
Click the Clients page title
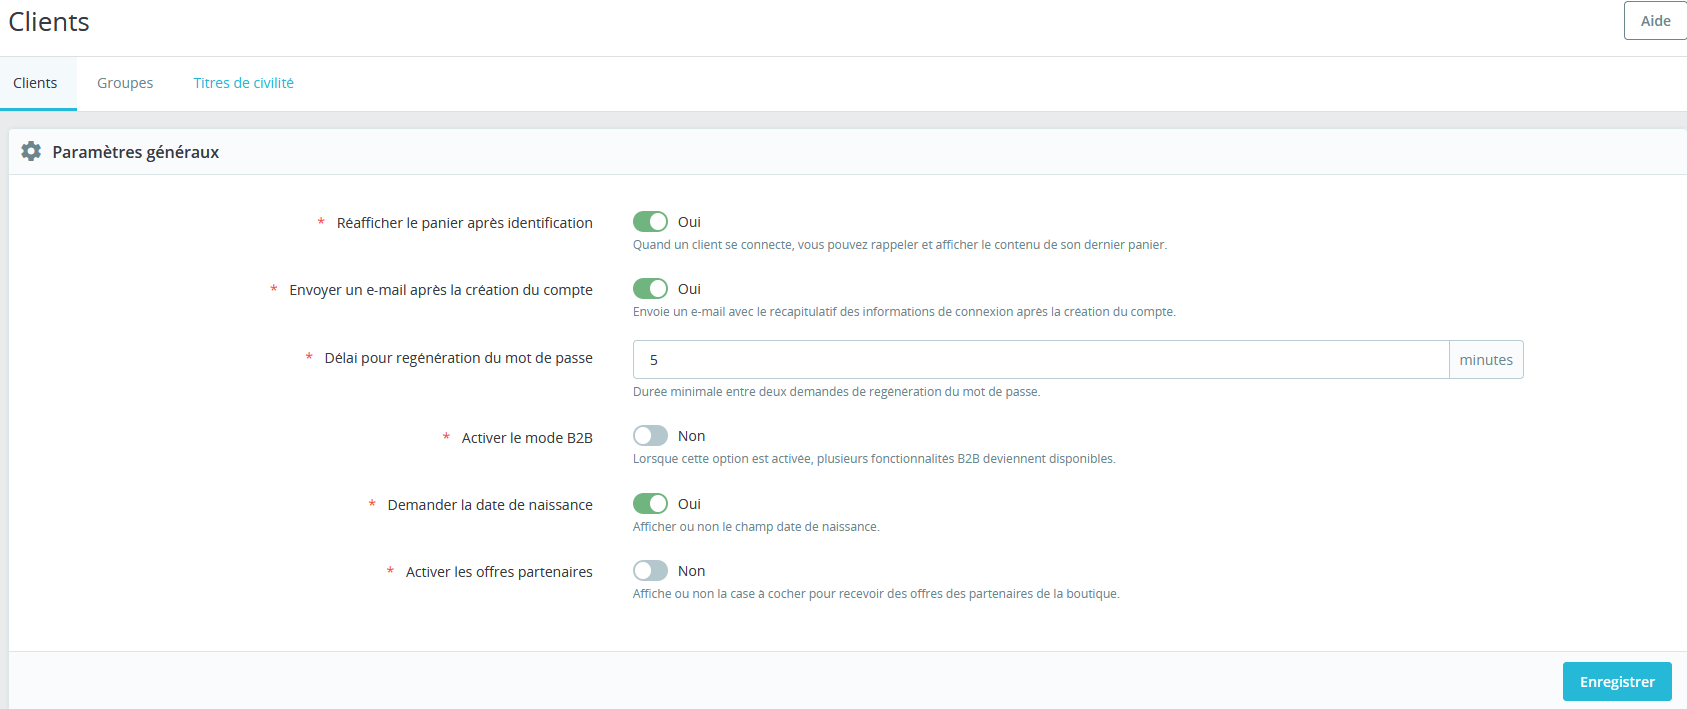click(x=49, y=22)
